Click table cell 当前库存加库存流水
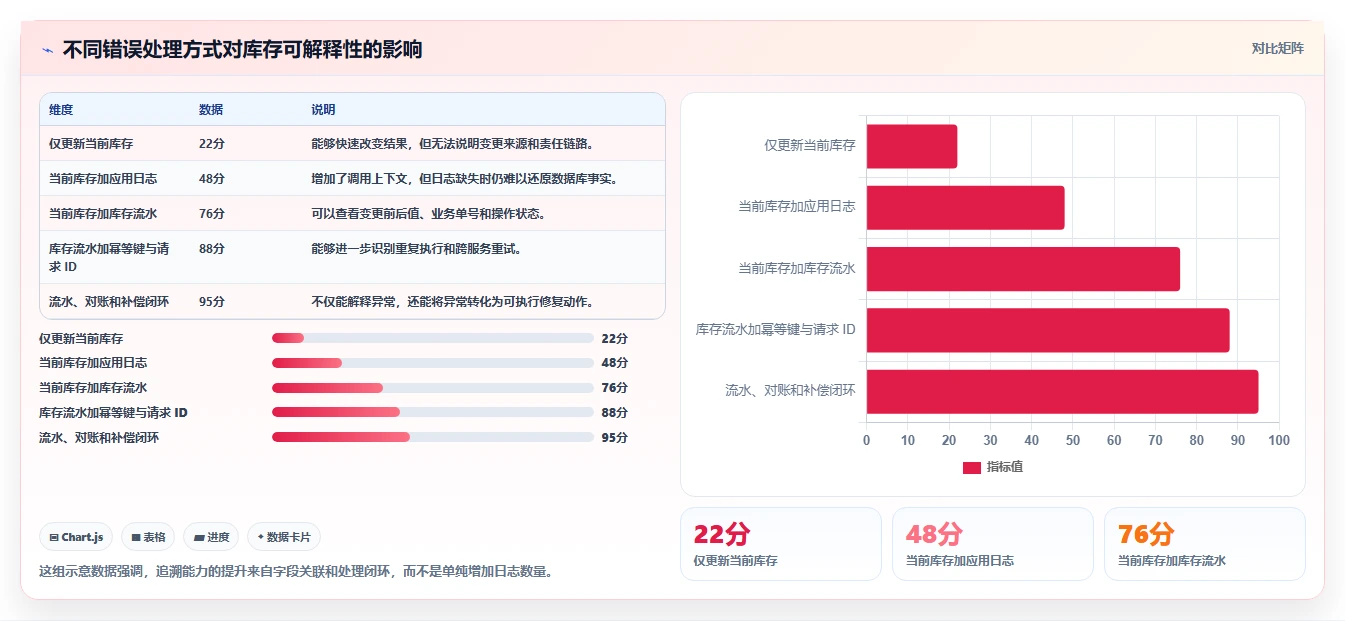Viewport: 1345px width, 621px height. (103, 213)
